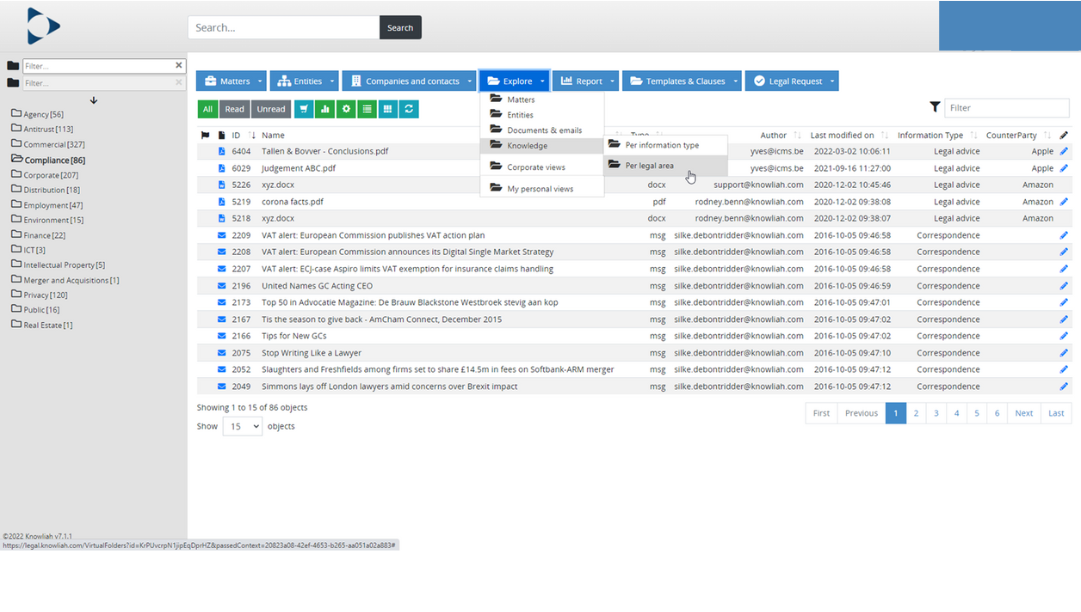Viewport: 1081px width, 612px height.
Task: Expand the Templates & Clauses dropdown
Action: point(681,80)
